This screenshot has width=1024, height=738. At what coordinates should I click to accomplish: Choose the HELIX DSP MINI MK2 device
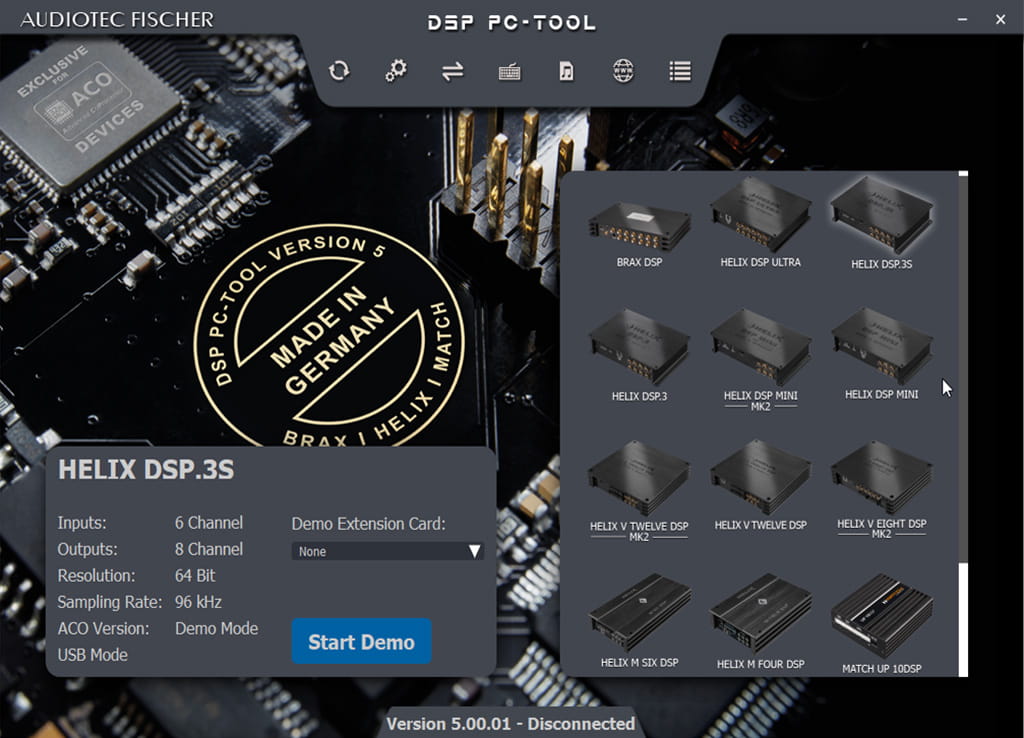[x=760, y=360]
